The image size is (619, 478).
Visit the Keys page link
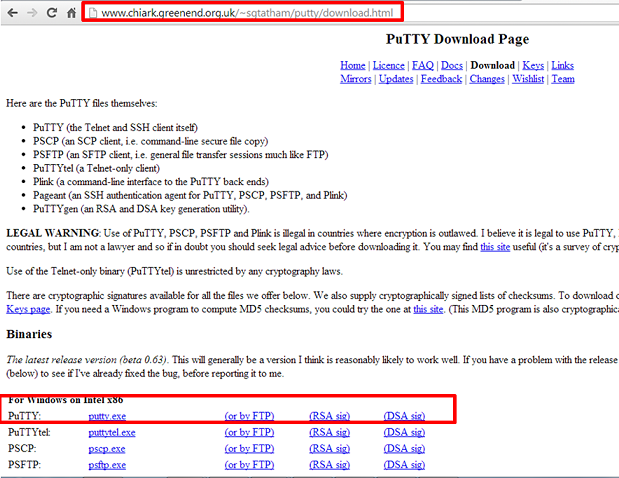tap(532, 65)
